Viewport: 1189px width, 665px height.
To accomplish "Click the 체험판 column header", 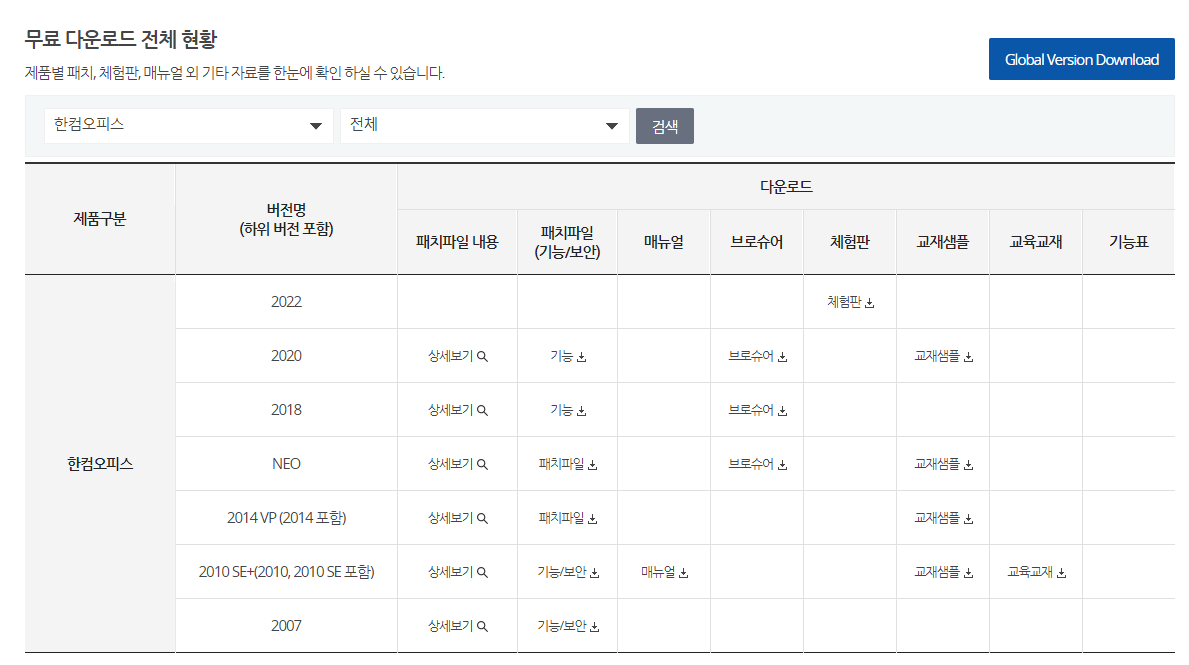I will [850, 242].
